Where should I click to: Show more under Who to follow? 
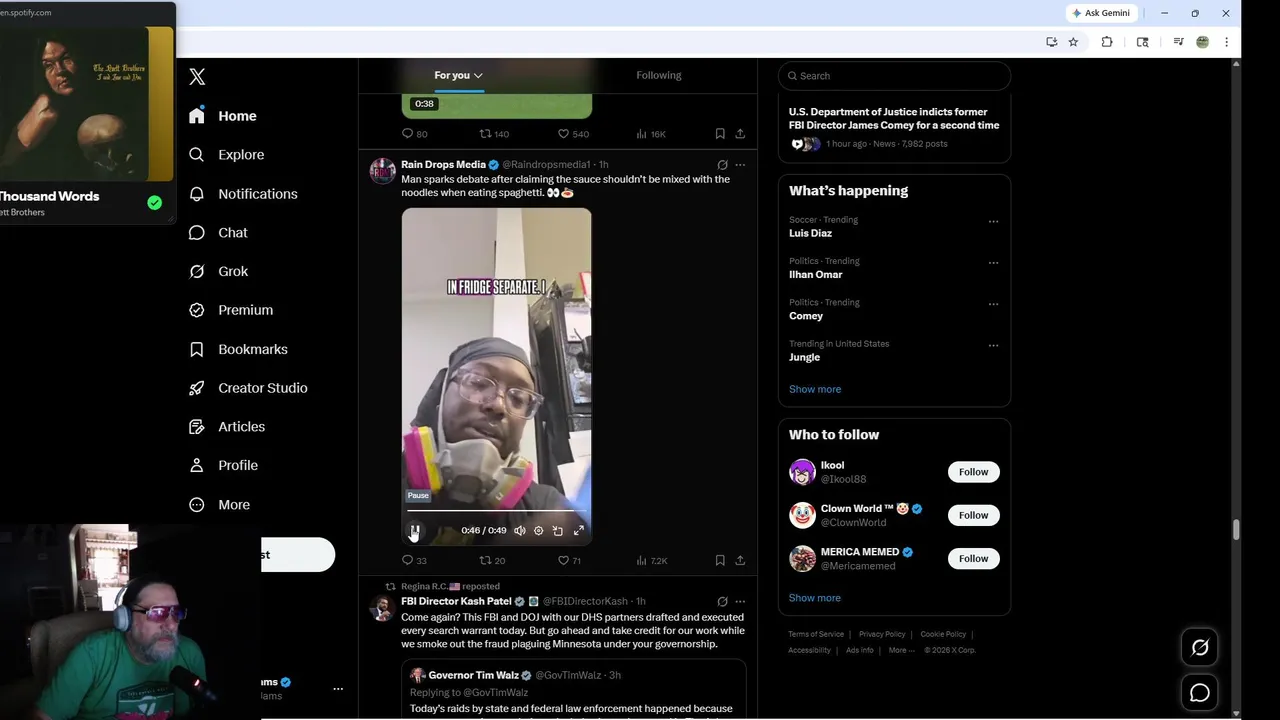[815, 598]
